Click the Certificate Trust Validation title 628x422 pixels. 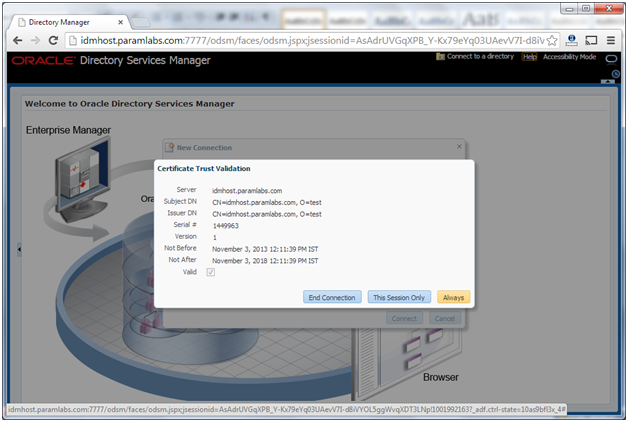(x=204, y=169)
